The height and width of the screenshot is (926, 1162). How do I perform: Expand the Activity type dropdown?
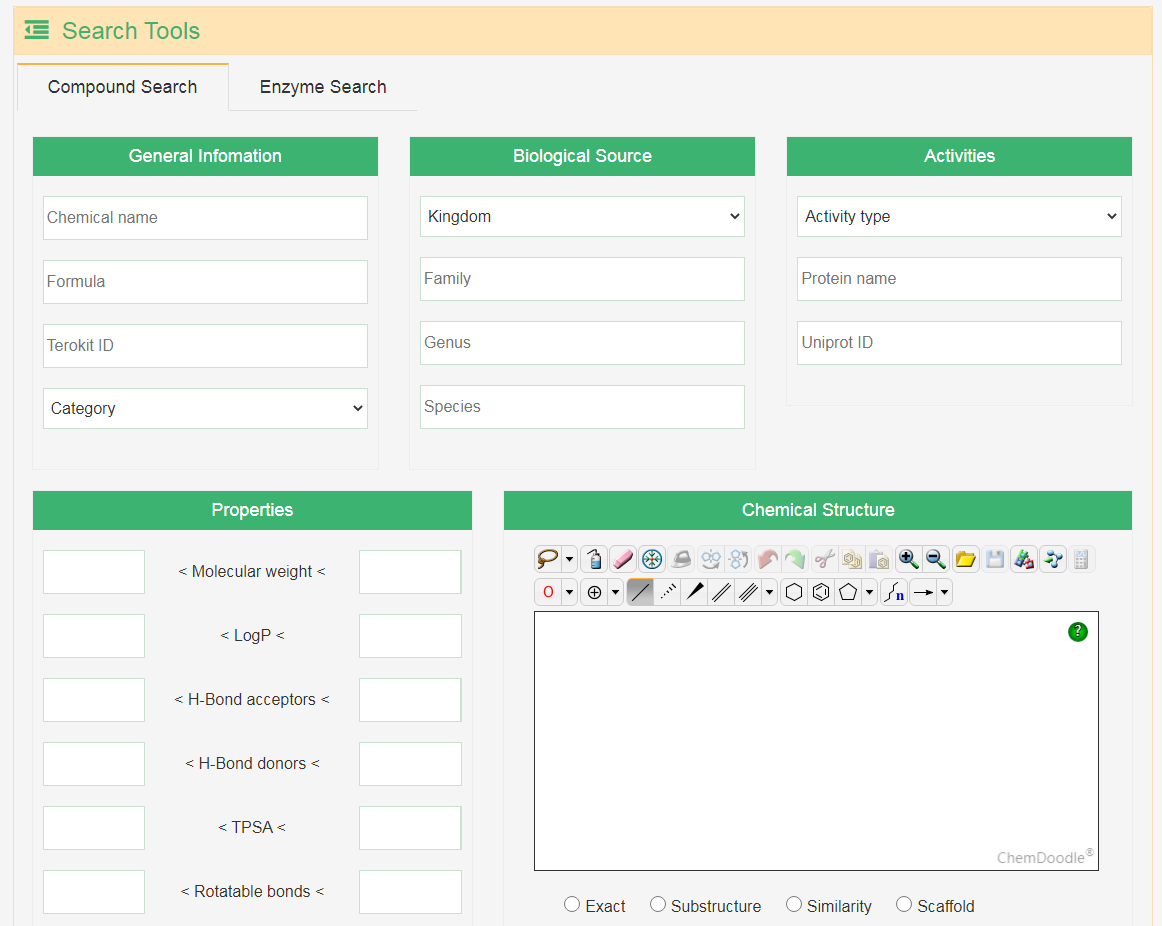[x=959, y=216]
